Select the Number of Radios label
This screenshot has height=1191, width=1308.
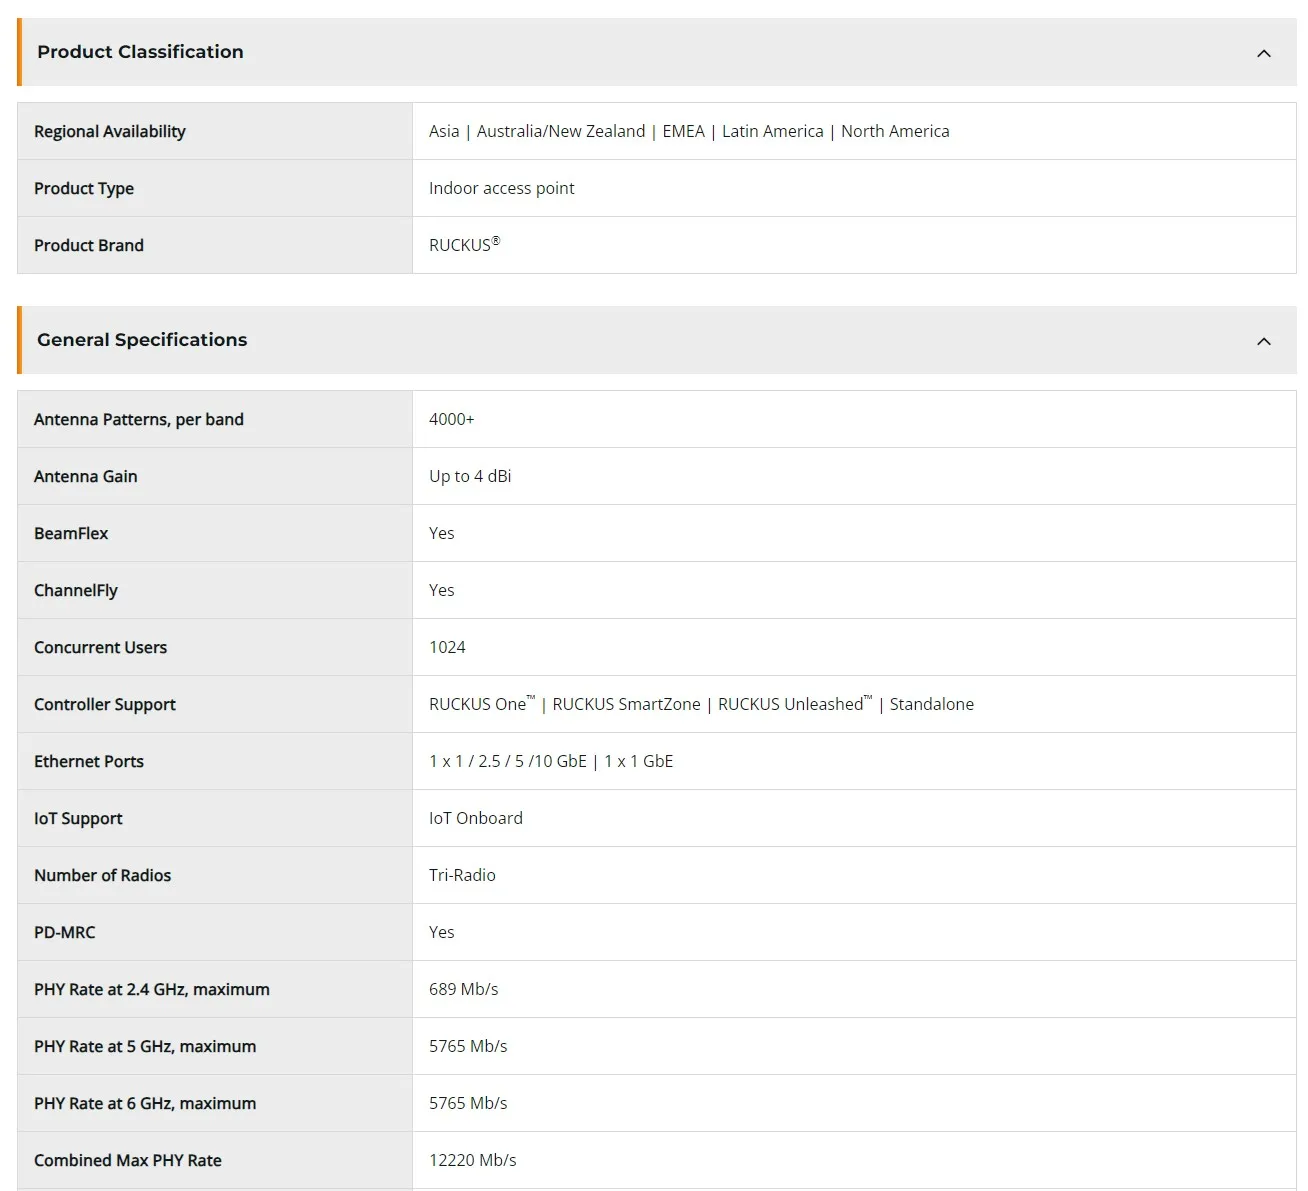coord(103,875)
